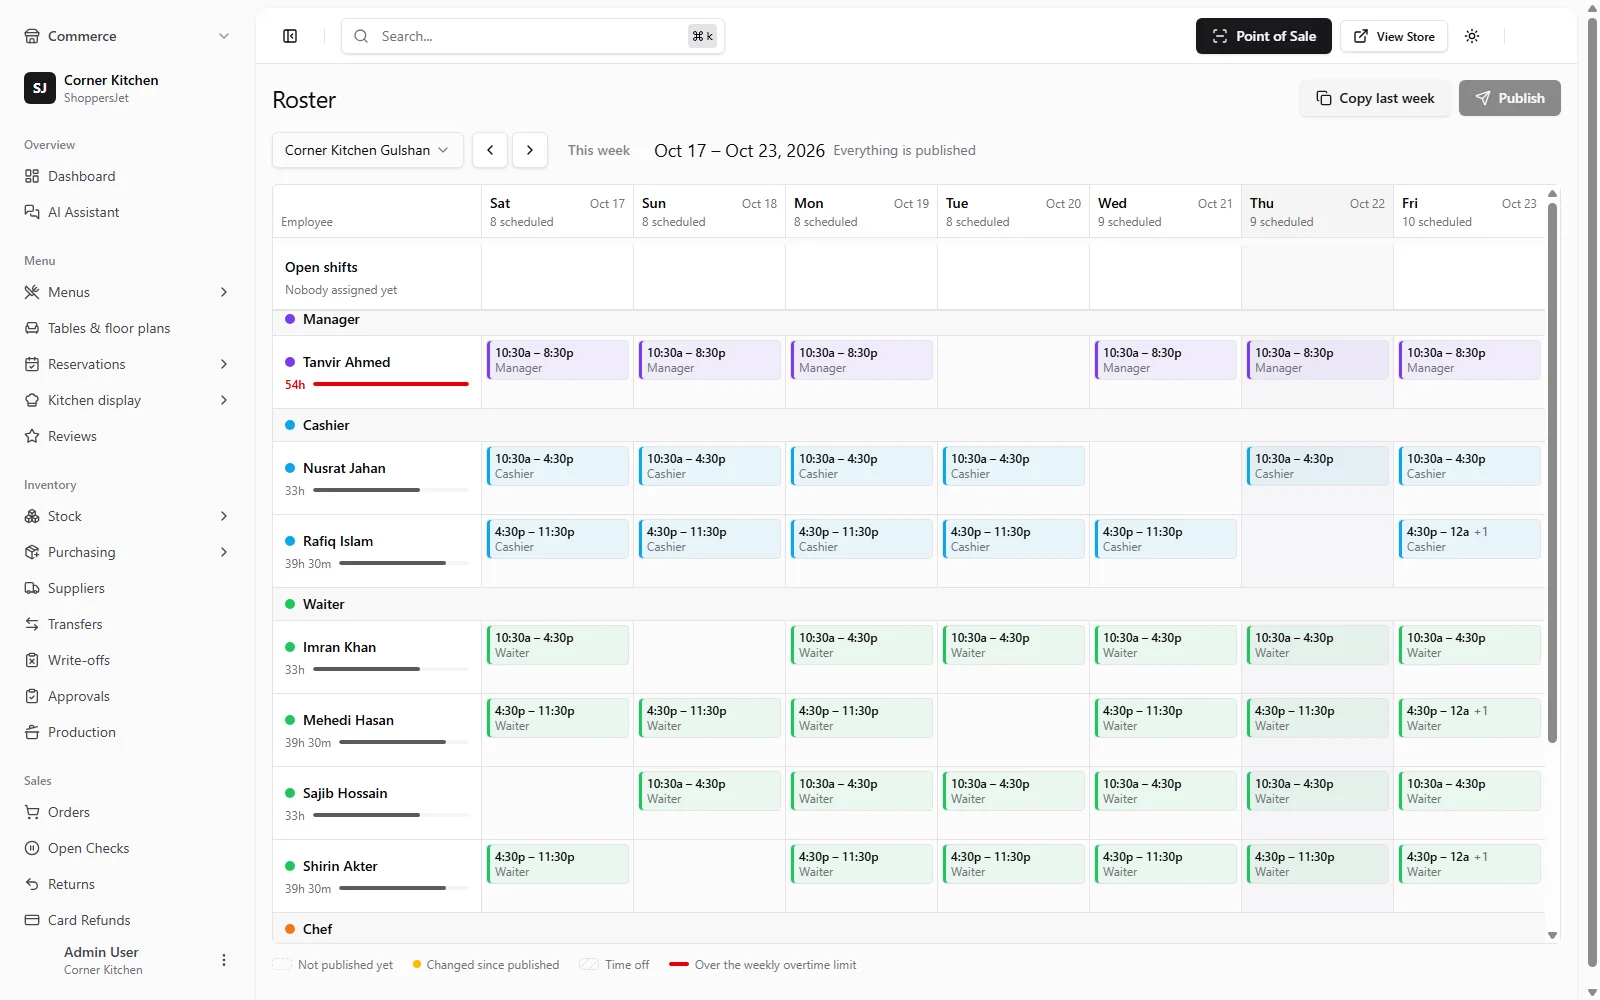This screenshot has height=1000, width=1600.
Task: Click the roster vertical scrollbar
Action: (x=1552, y=473)
